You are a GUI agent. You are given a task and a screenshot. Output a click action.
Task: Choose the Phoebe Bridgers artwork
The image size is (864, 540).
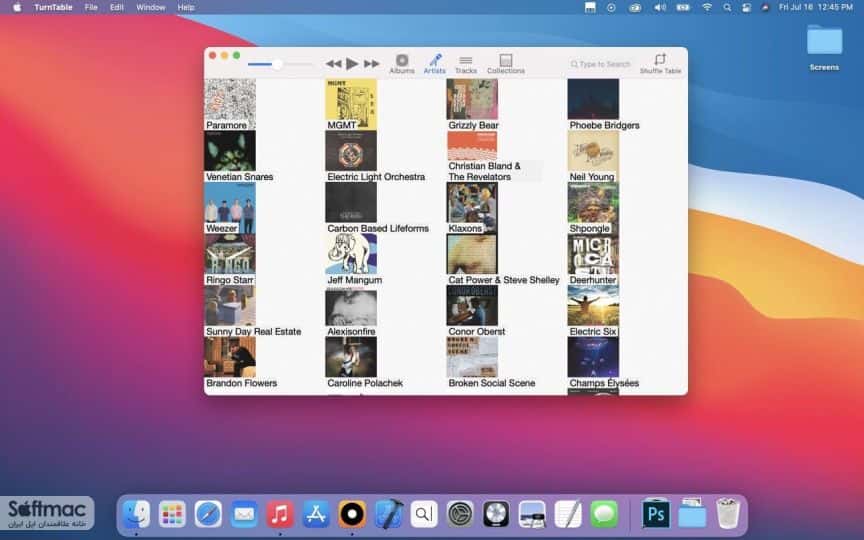(x=593, y=99)
